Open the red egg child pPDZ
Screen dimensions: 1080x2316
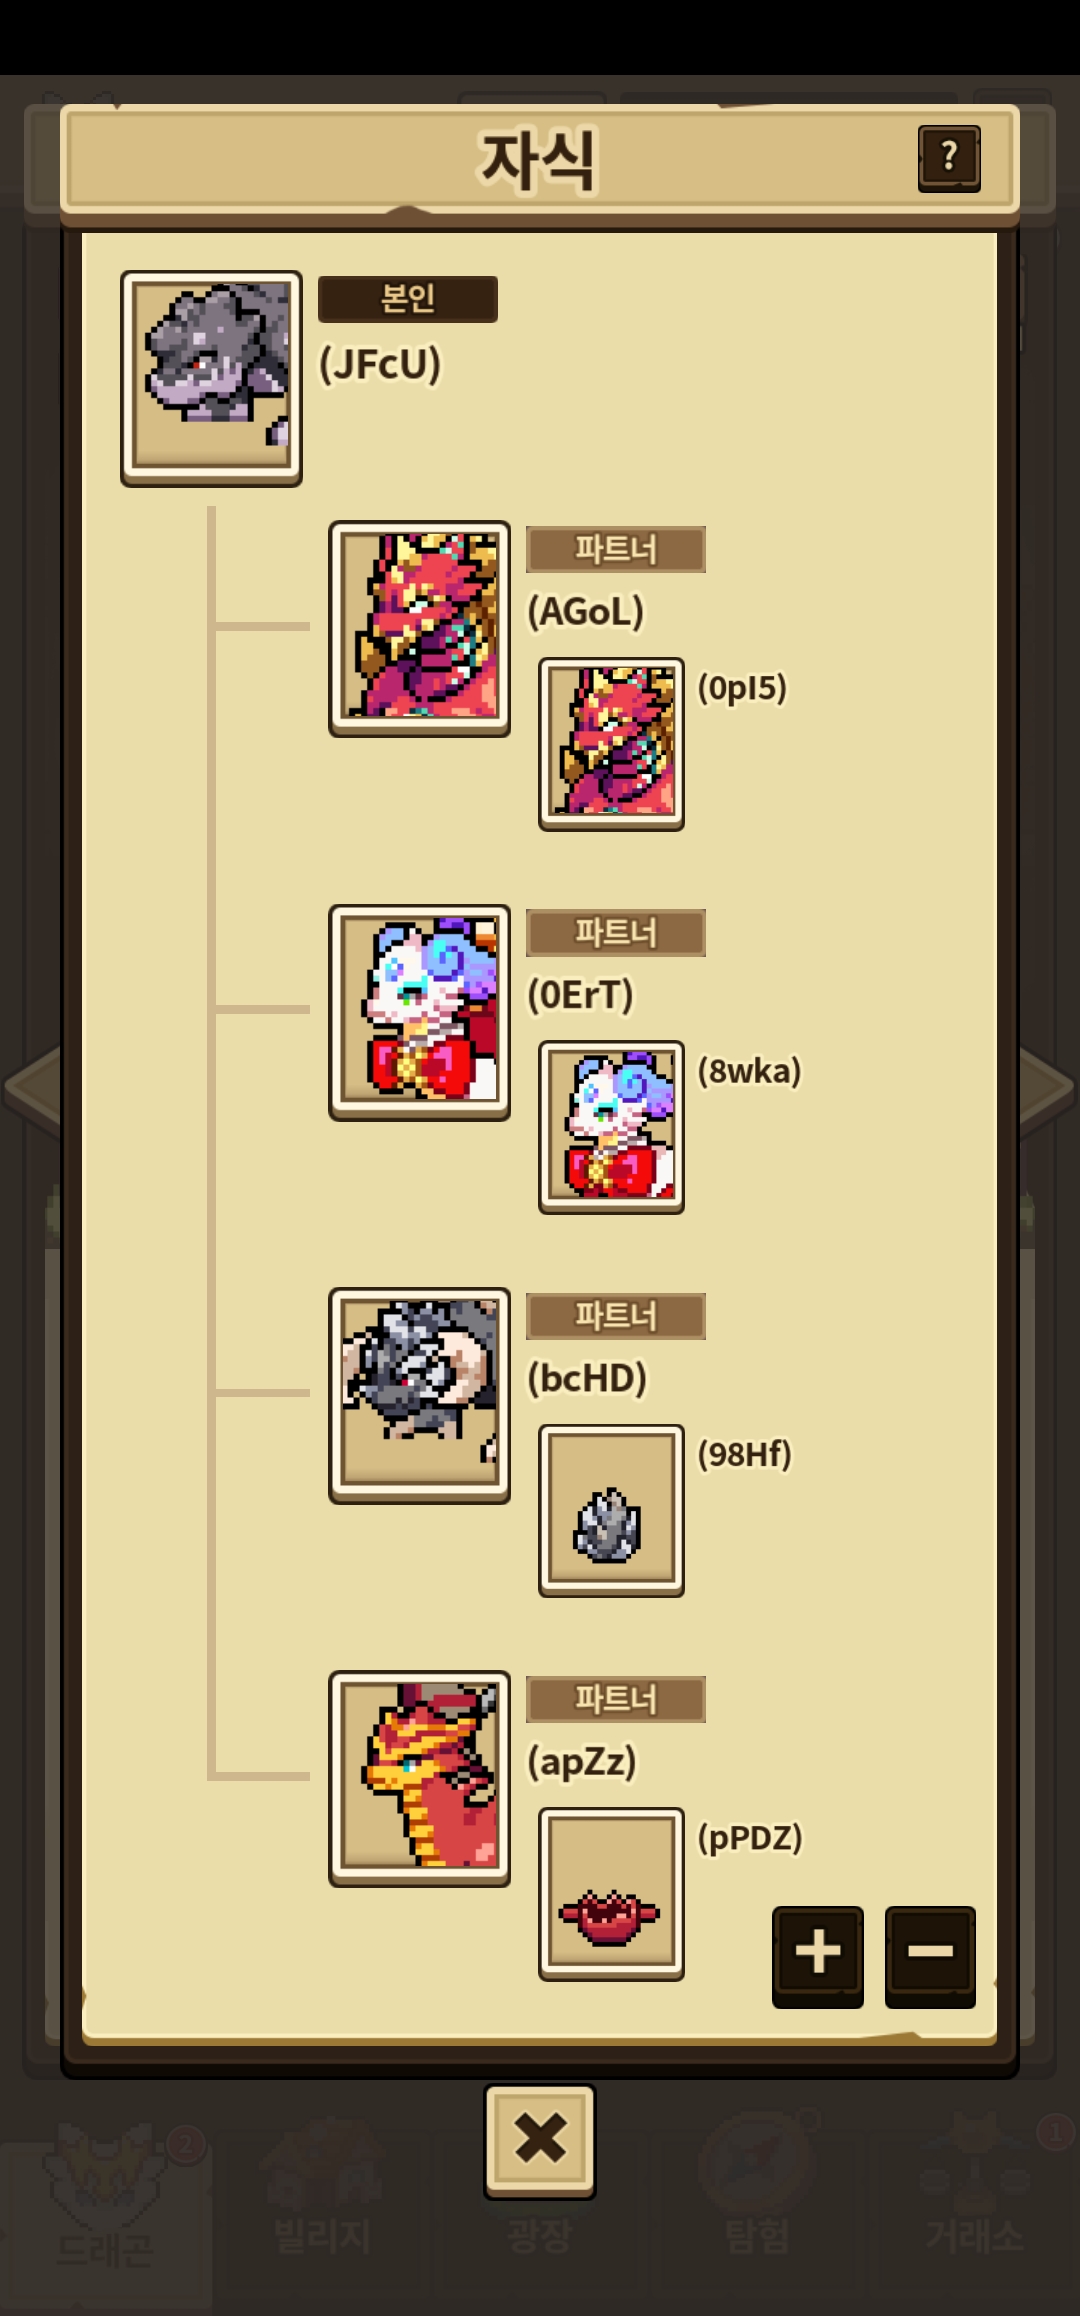point(611,1893)
